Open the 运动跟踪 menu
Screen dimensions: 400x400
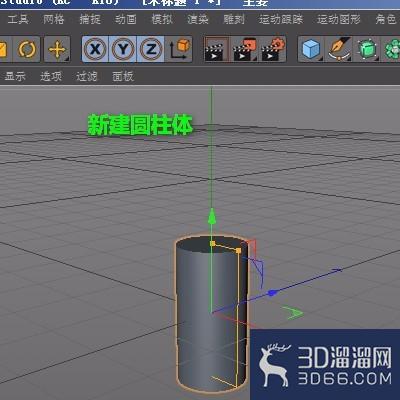tap(281, 19)
